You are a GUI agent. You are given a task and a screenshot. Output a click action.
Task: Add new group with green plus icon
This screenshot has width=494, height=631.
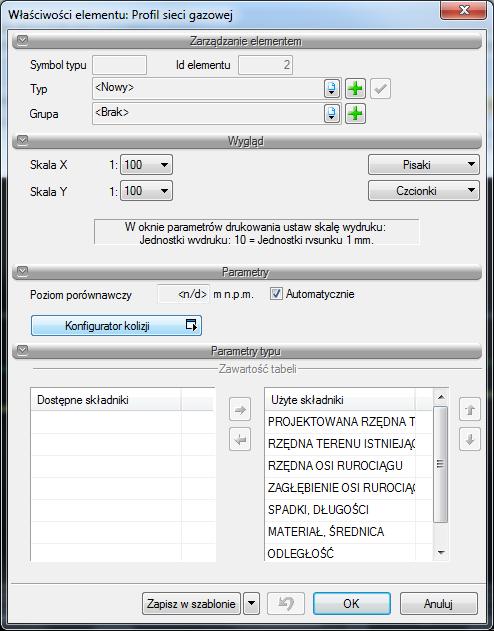[x=355, y=113]
